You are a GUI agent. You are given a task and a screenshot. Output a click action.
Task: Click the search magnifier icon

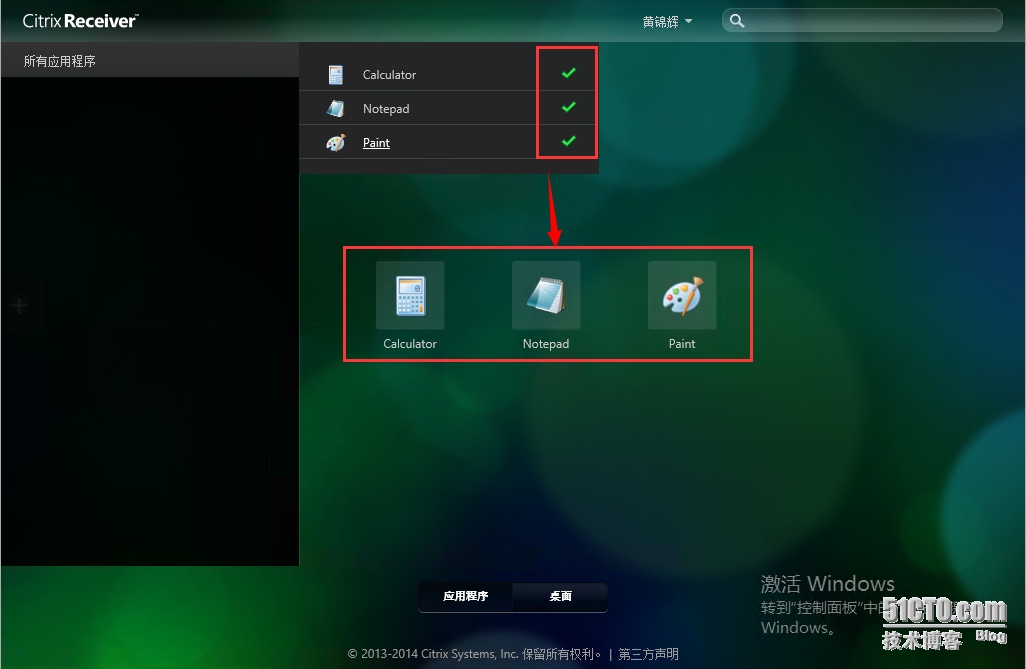click(x=737, y=21)
